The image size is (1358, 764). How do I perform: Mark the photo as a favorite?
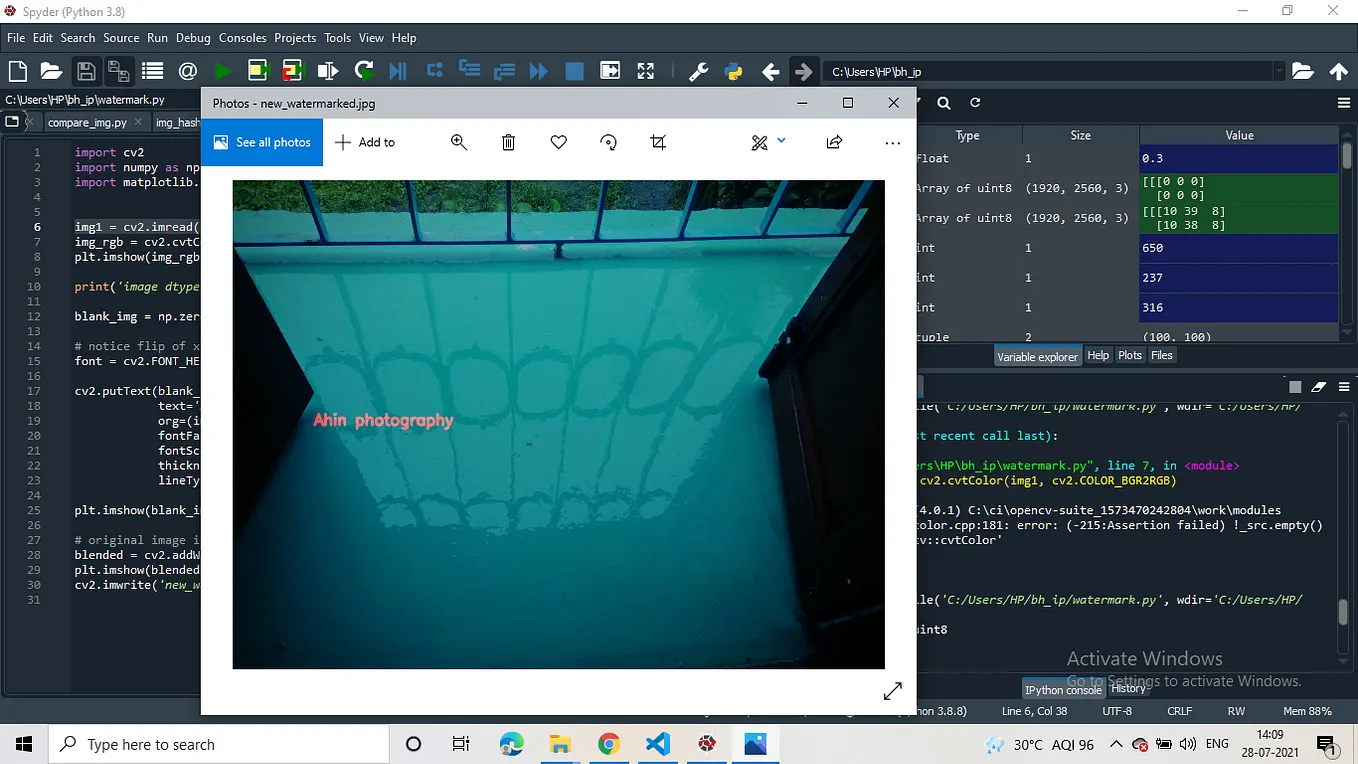pyautogui.click(x=558, y=141)
